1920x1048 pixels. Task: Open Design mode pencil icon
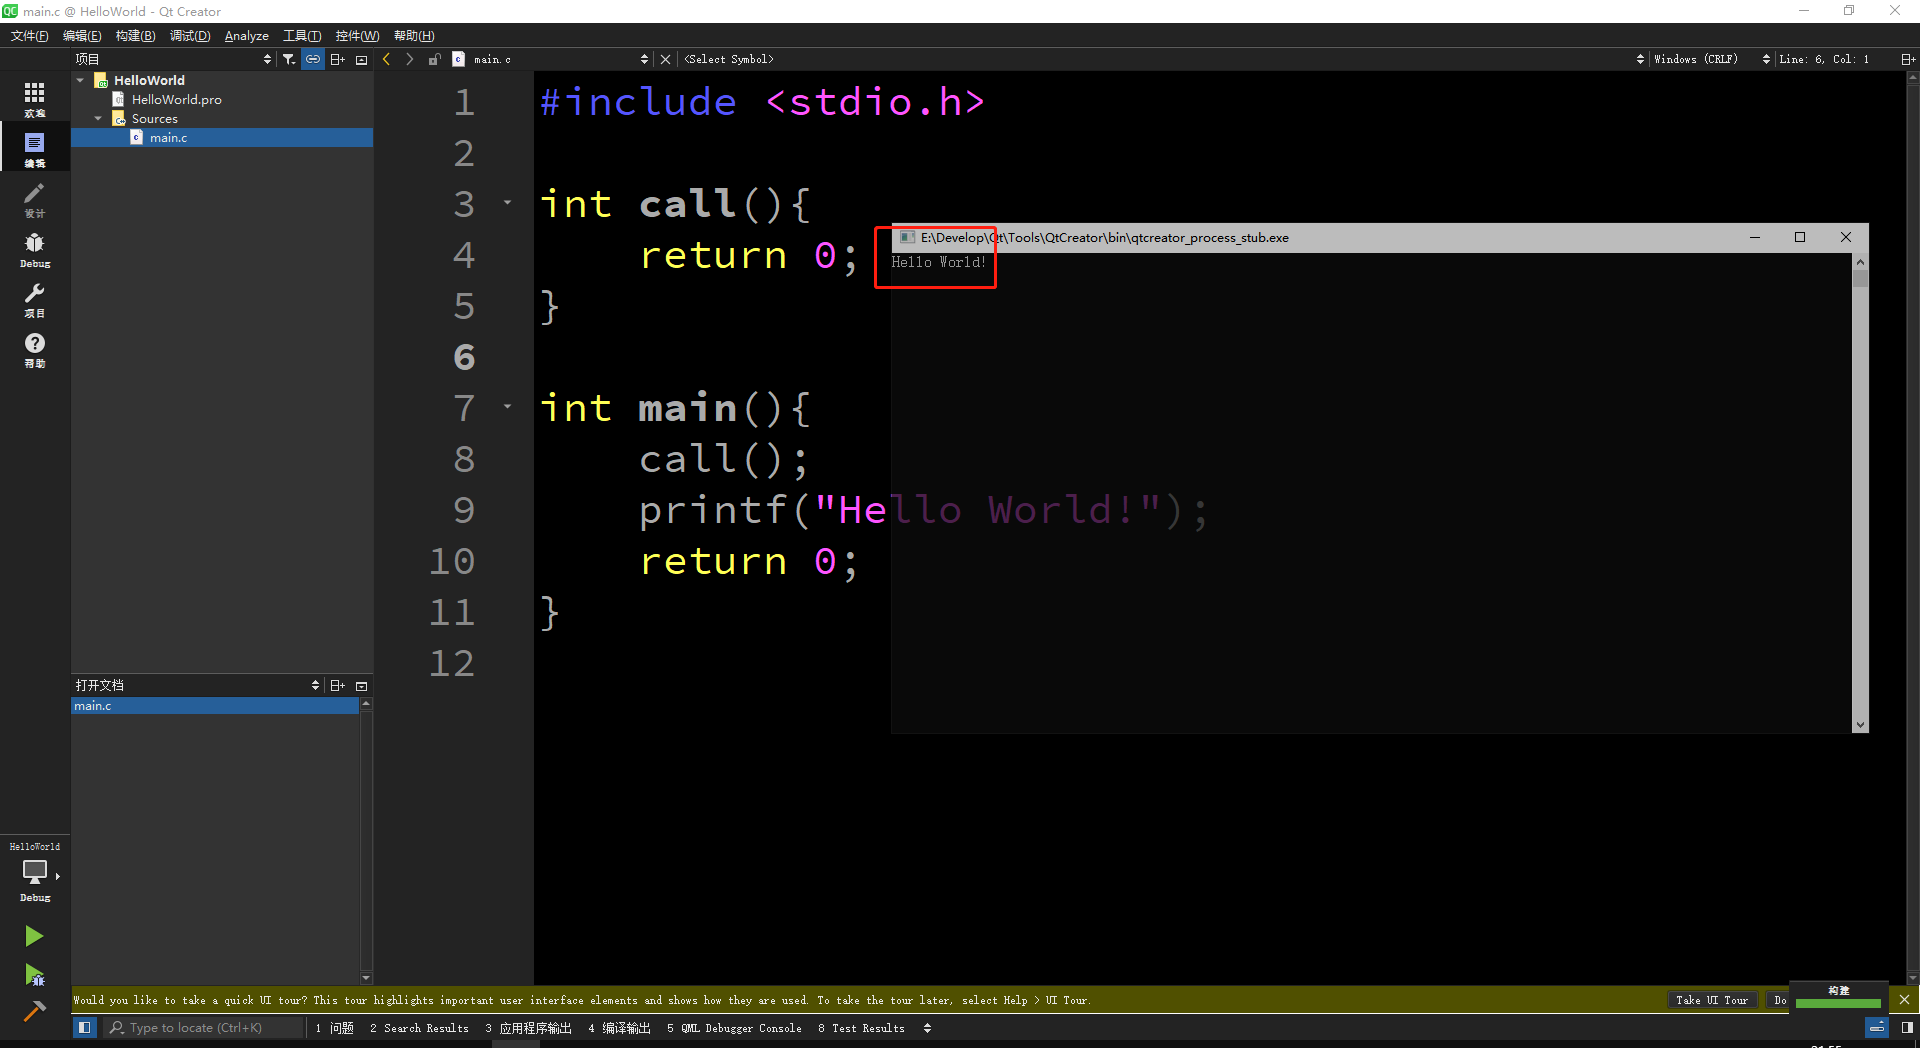pos(35,198)
